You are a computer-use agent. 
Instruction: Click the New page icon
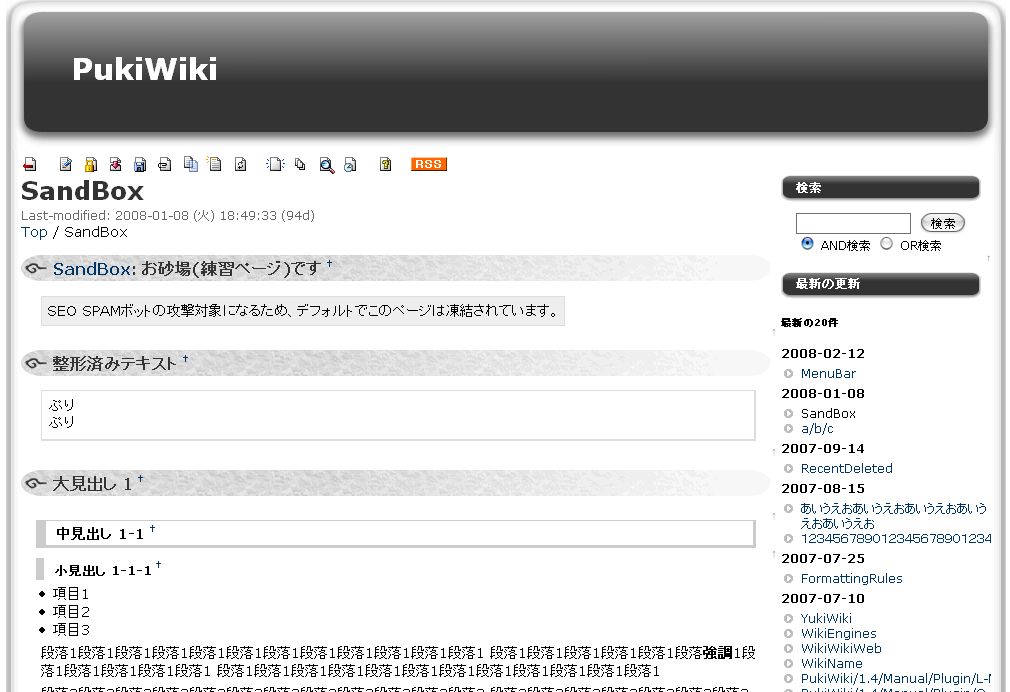click(x=274, y=165)
